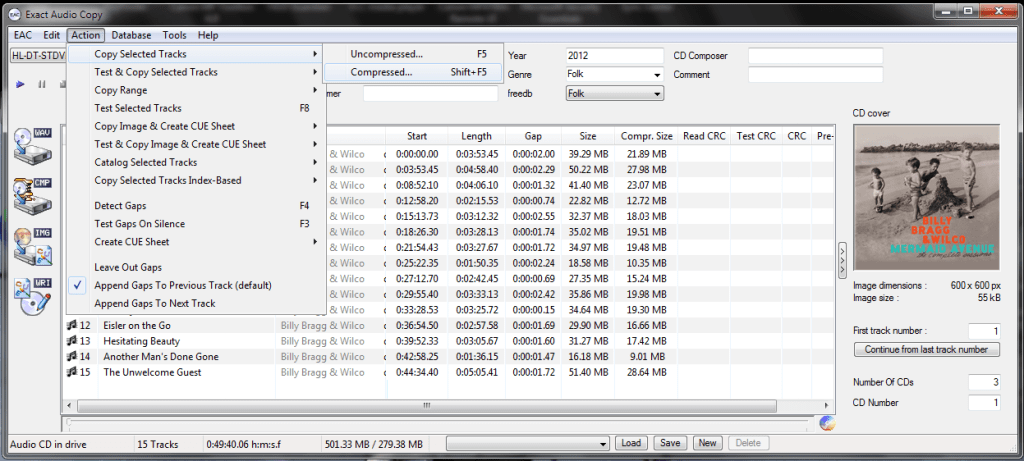Click music note icon for track 15

coord(72,372)
